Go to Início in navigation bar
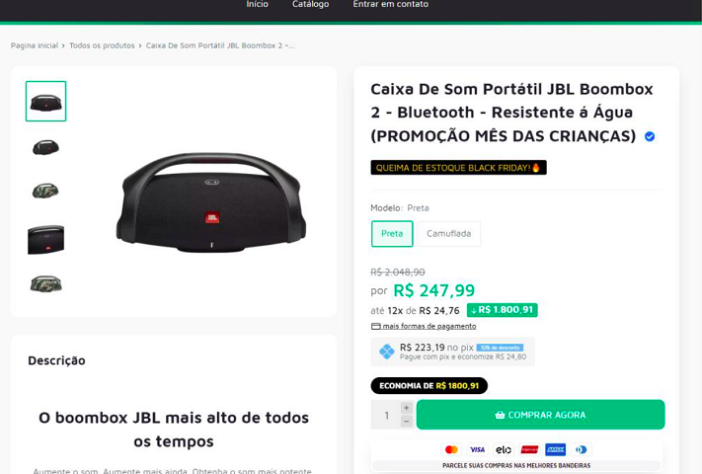 pyautogui.click(x=257, y=4)
